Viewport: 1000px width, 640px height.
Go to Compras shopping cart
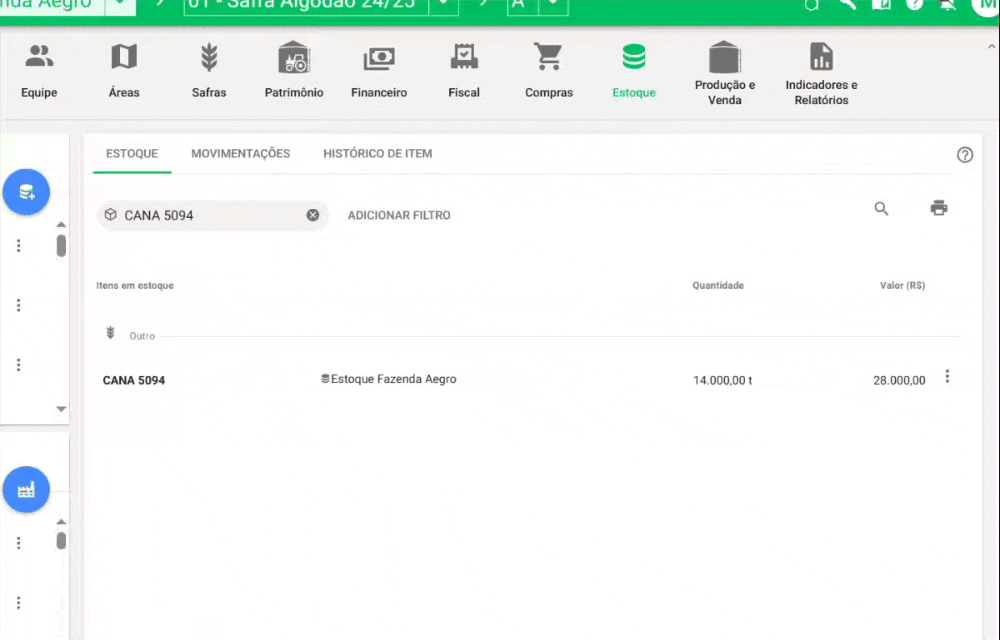tap(548, 70)
